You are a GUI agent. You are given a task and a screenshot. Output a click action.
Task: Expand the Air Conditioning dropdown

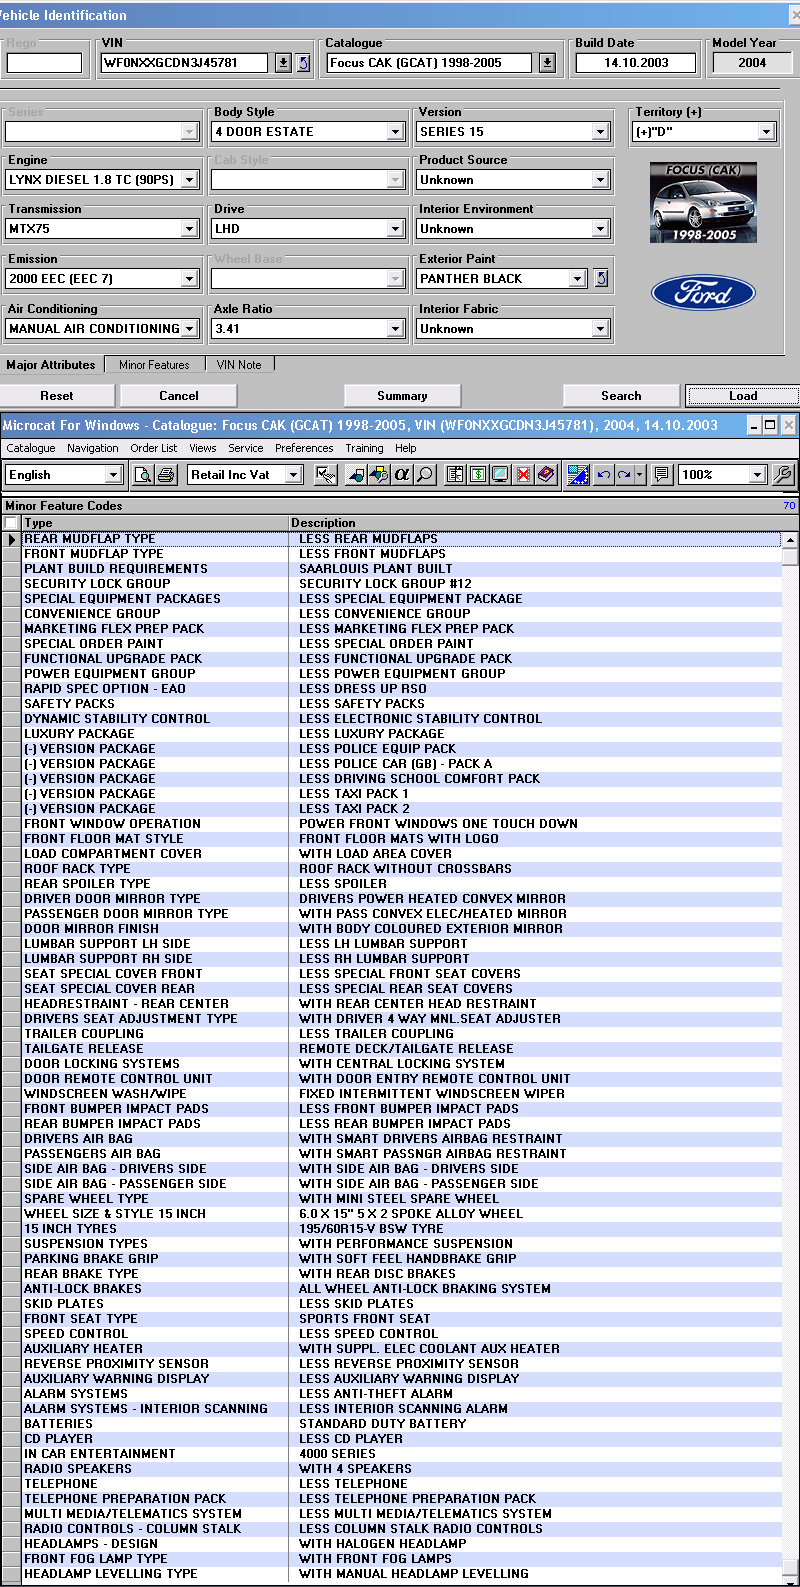tap(189, 329)
